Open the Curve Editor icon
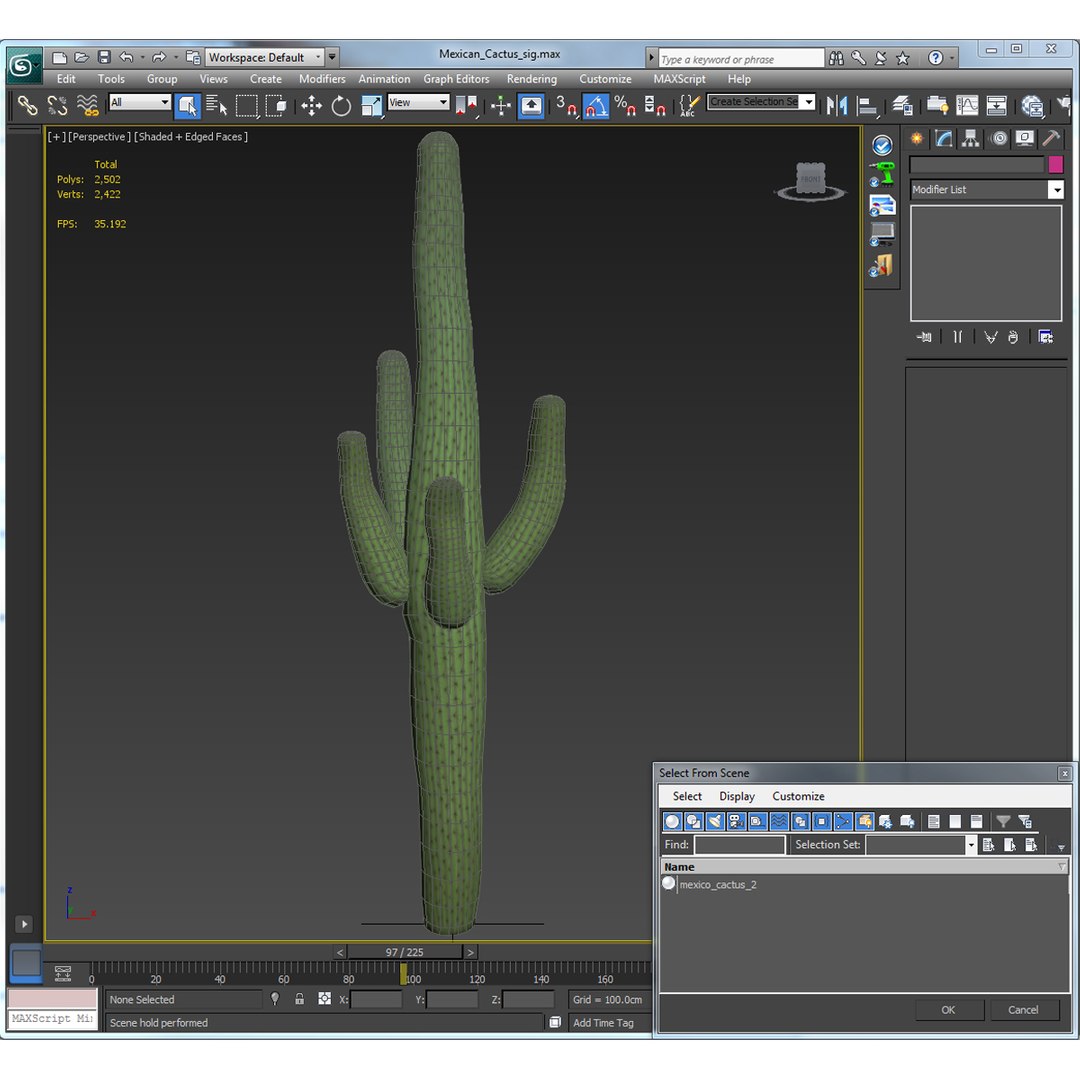This screenshot has height=1080, width=1080. tap(967, 105)
